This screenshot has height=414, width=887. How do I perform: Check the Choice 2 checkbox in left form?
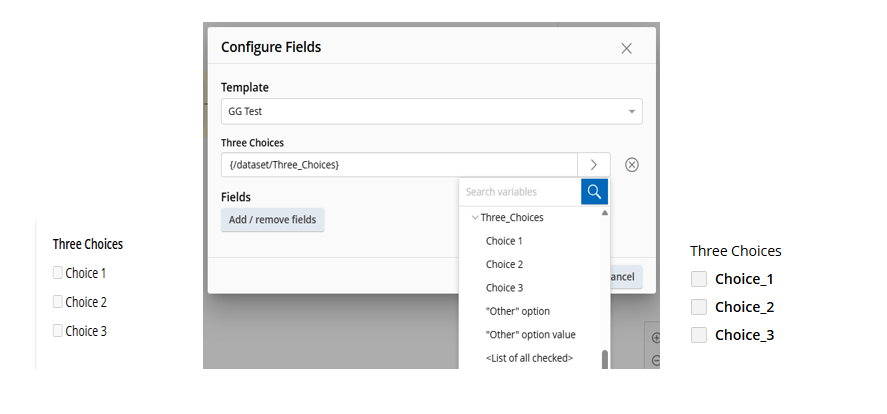pos(58,301)
